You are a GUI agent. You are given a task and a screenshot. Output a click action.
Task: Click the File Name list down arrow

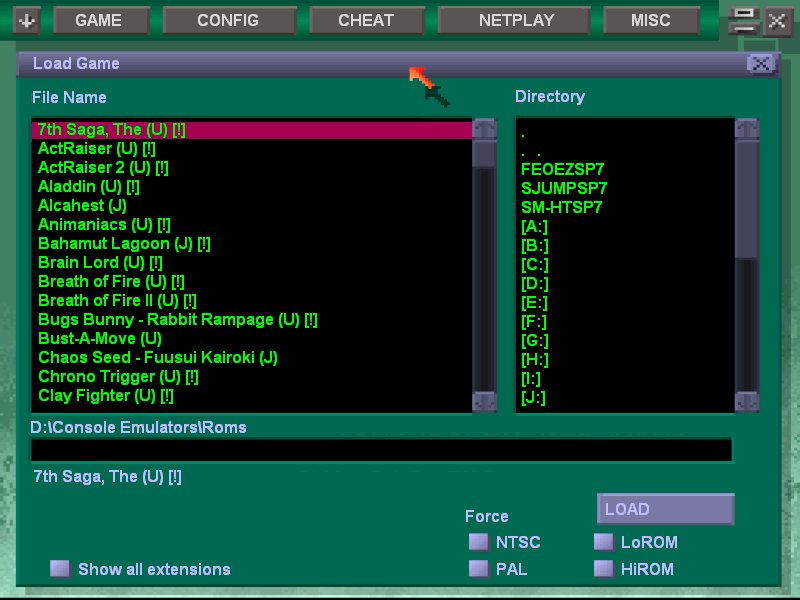coord(484,401)
